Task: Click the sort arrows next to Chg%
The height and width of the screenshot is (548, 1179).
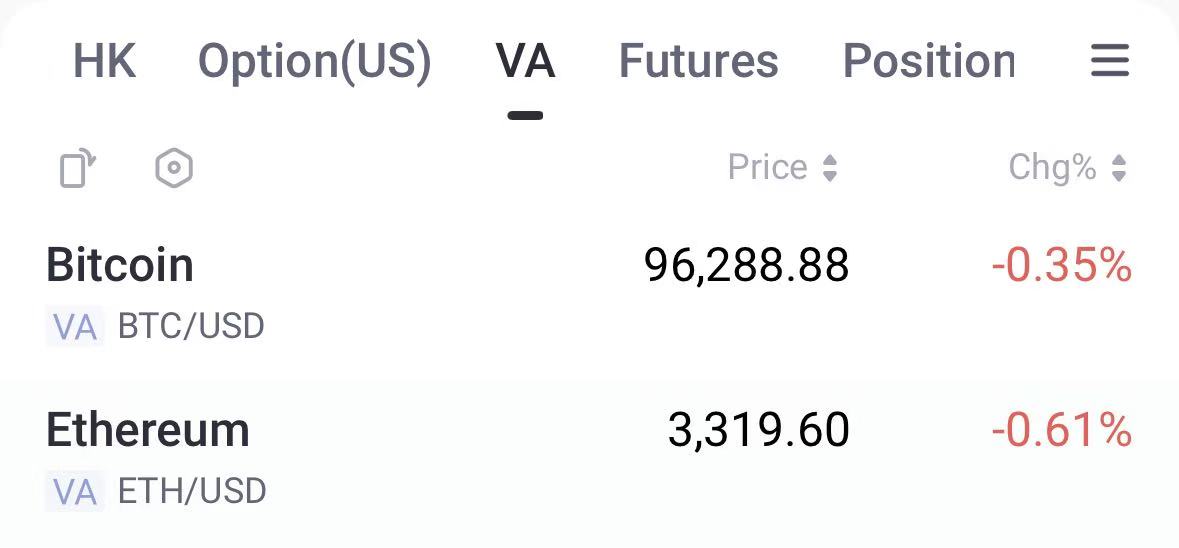Action: pos(1119,168)
